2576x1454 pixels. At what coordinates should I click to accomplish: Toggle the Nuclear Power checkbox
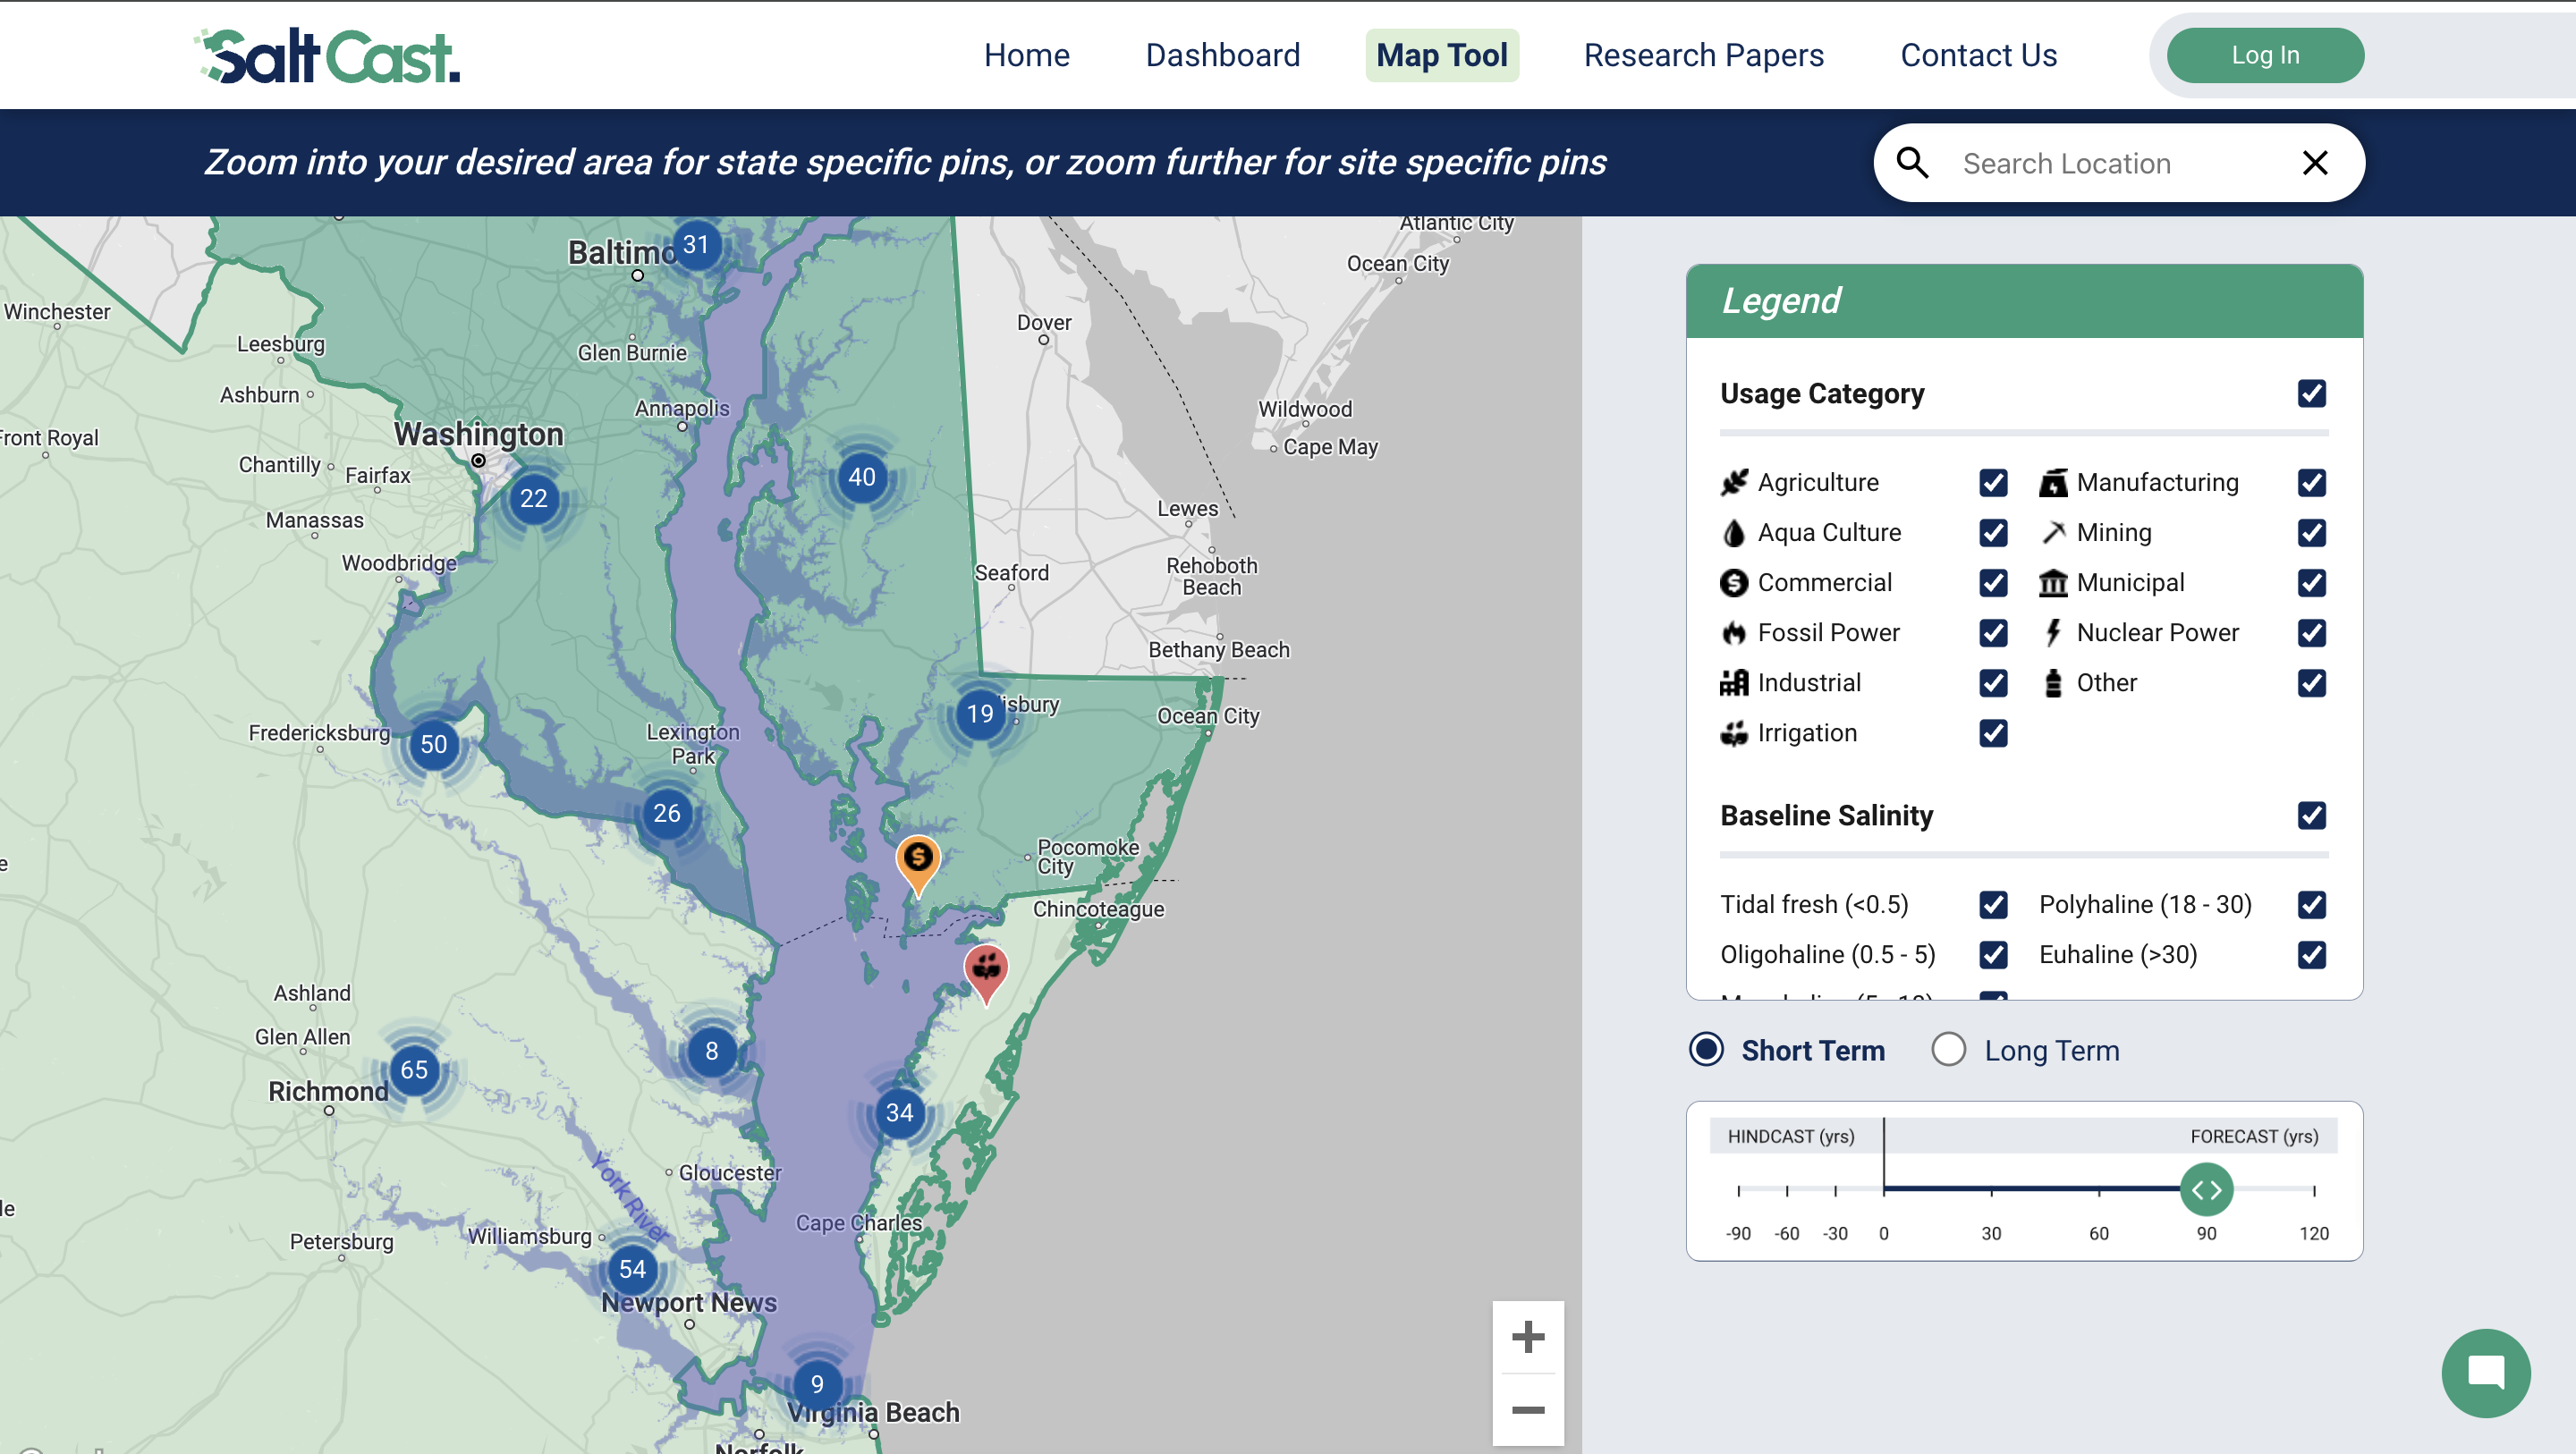2311,632
